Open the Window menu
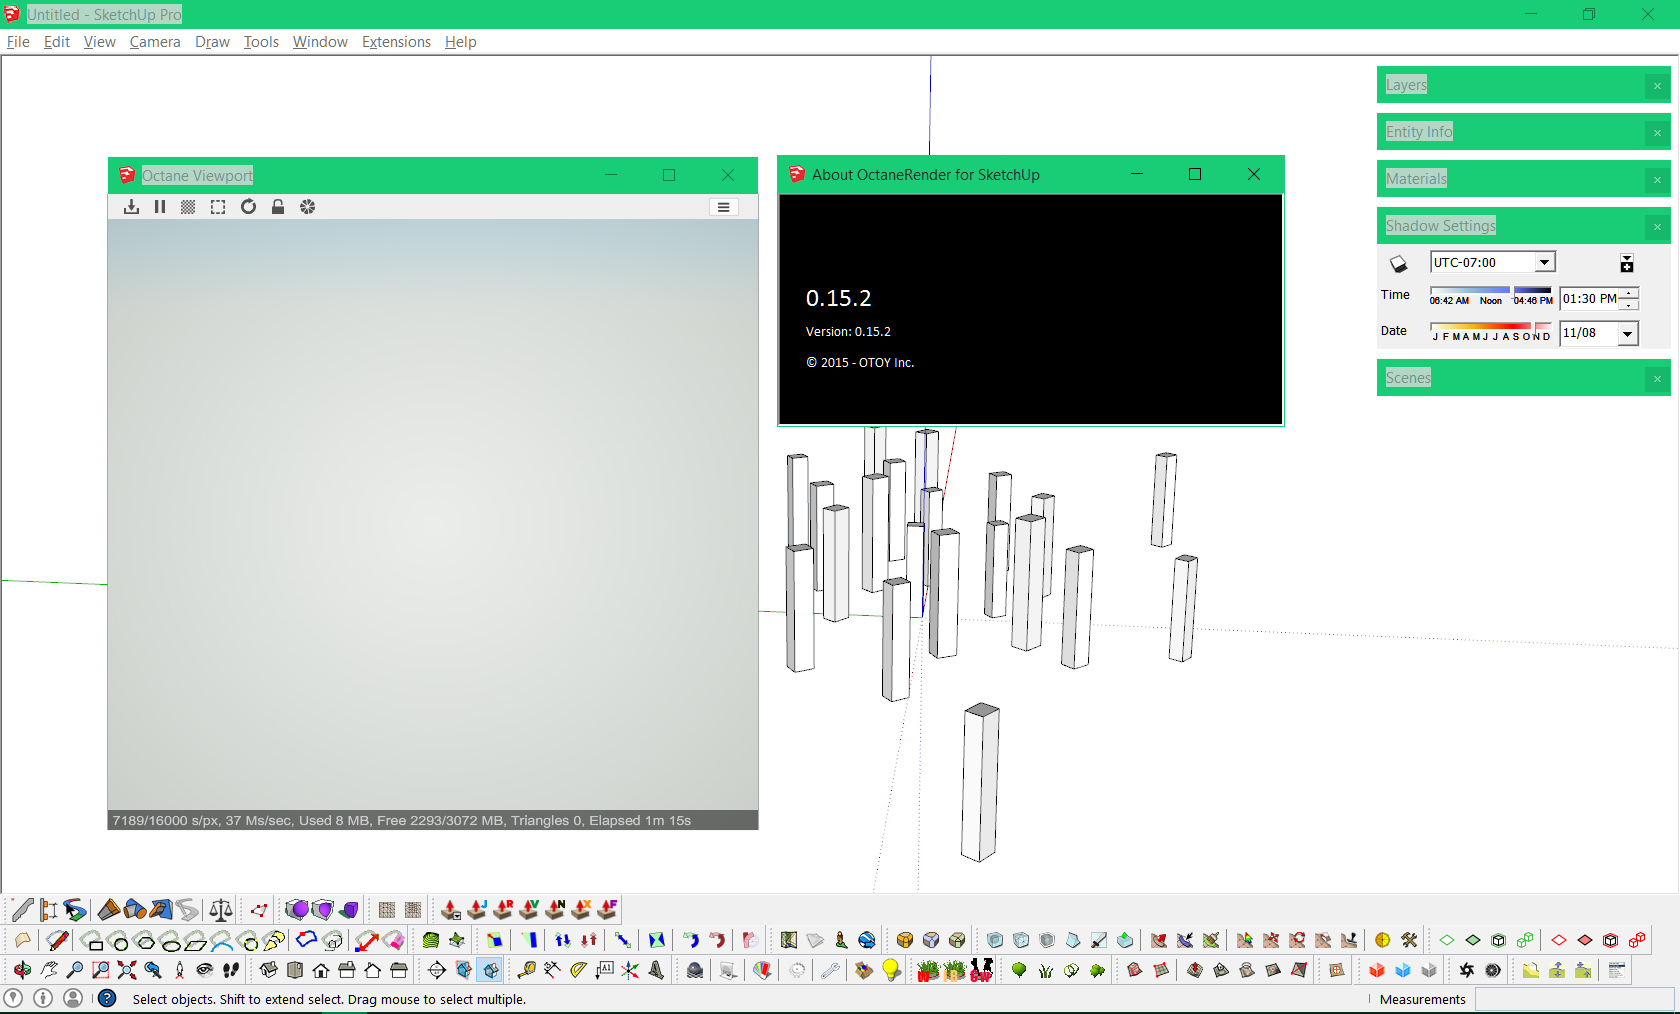 320,42
